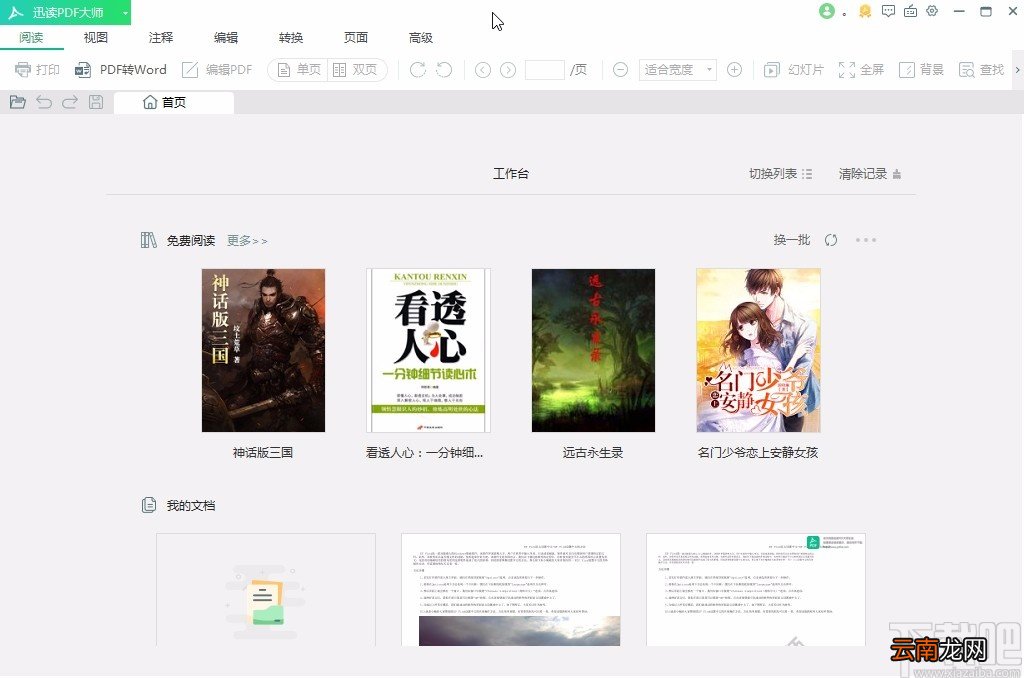This screenshot has width=1024, height=678.
Task: Open the 页面 menu tab
Action: pos(356,37)
